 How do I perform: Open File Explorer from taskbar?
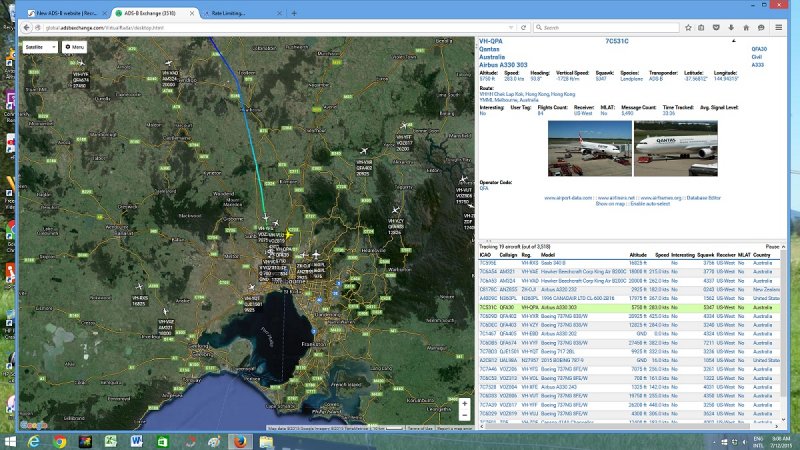(266, 441)
